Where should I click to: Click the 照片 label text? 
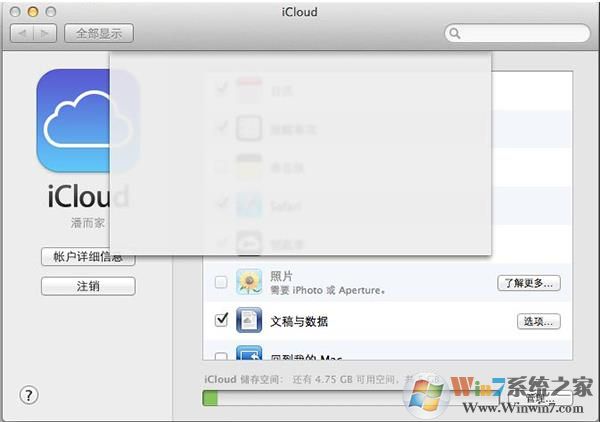click(x=281, y=276)
